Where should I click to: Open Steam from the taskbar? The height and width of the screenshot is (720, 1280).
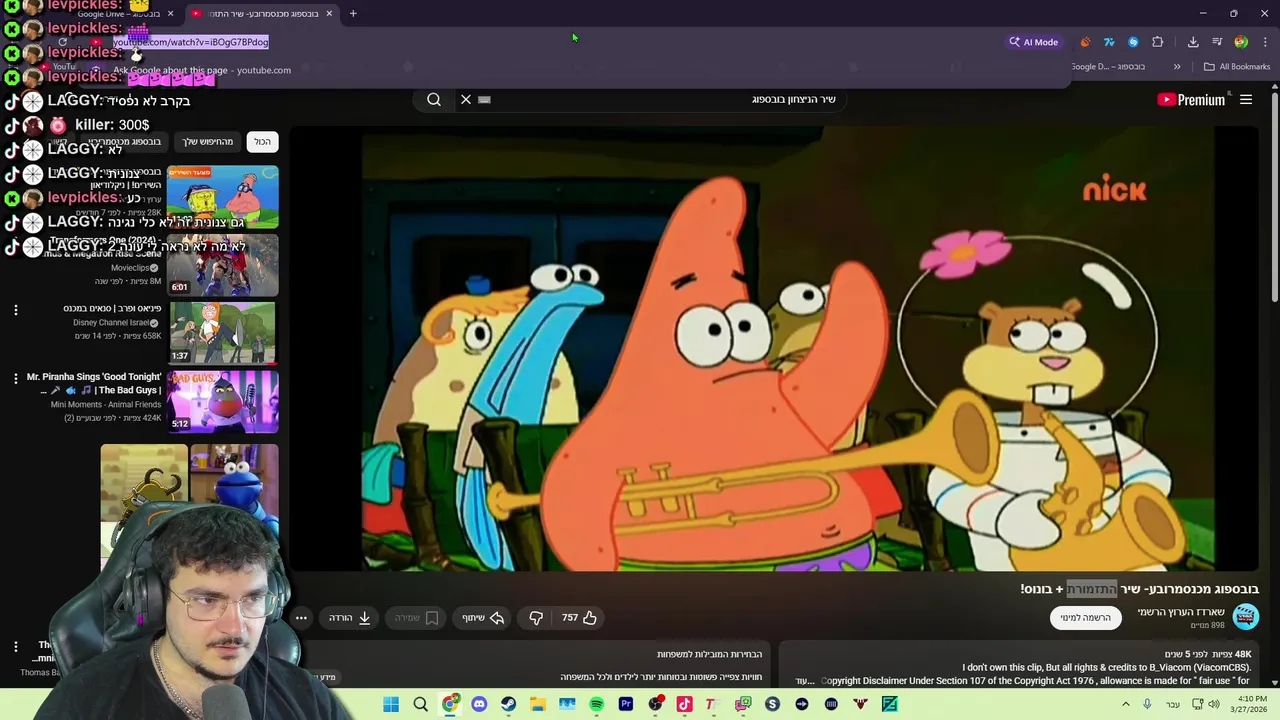click(x=508, y=704)
